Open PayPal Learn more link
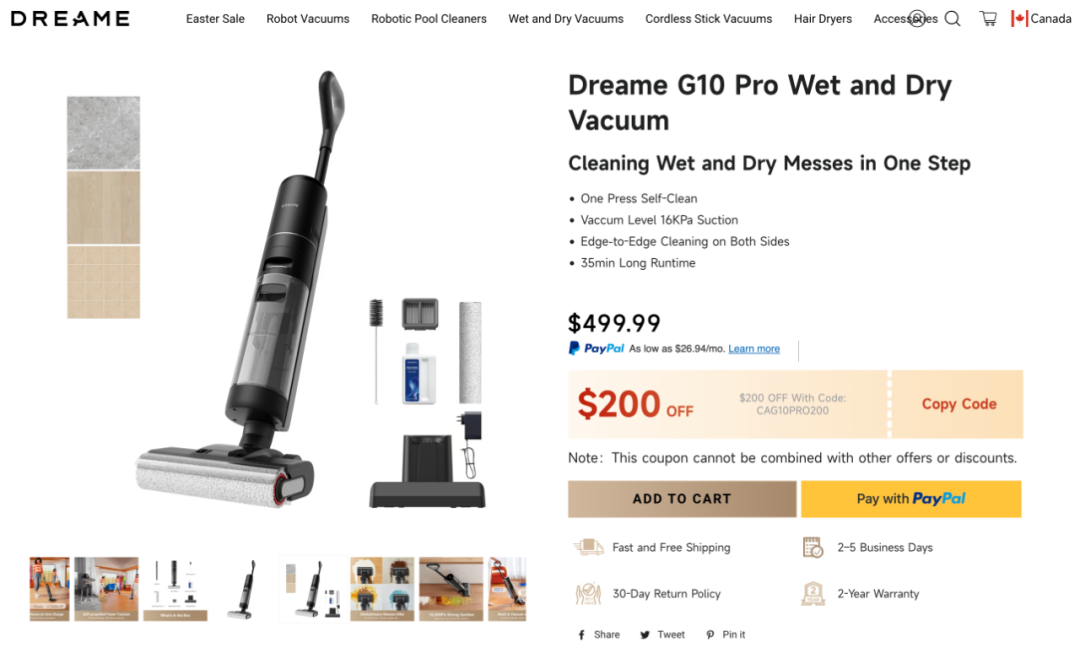1080x664 pixels. point(754,349)
